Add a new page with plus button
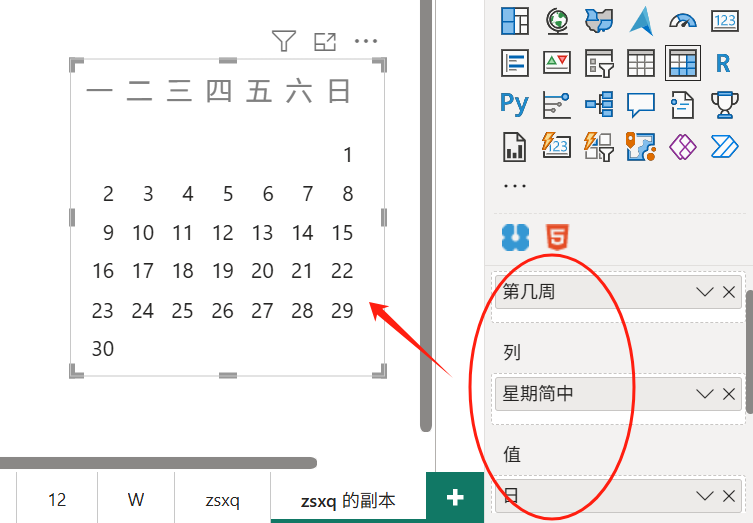This screenshot has height=523, width=753. 455,498
